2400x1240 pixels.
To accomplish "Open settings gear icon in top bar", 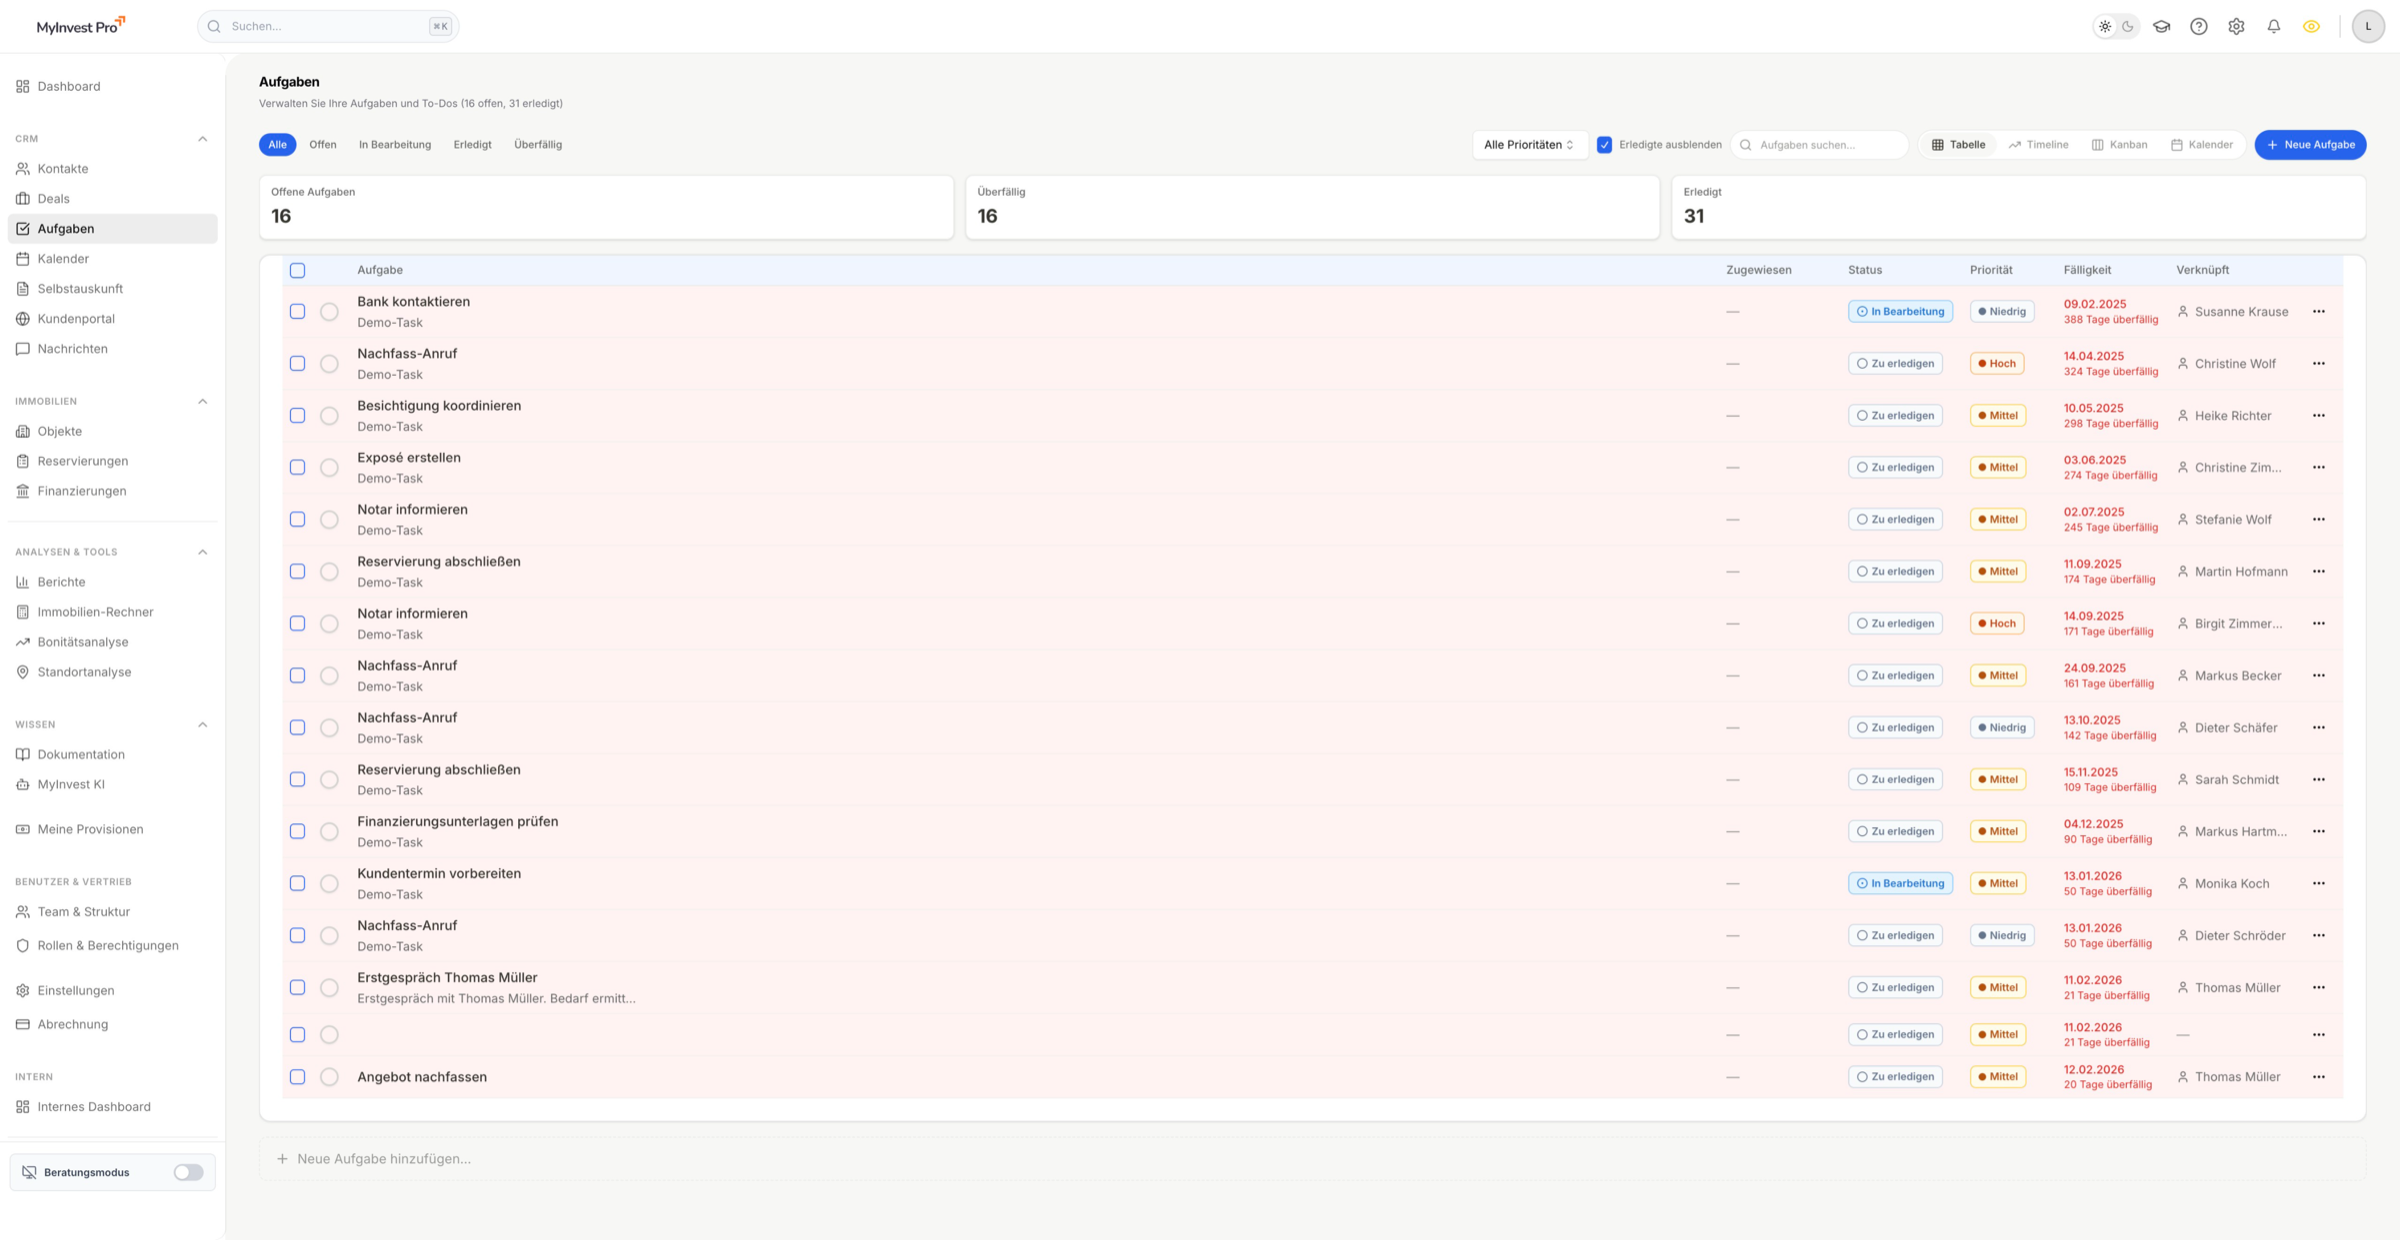I will (x=2236, y=27).
